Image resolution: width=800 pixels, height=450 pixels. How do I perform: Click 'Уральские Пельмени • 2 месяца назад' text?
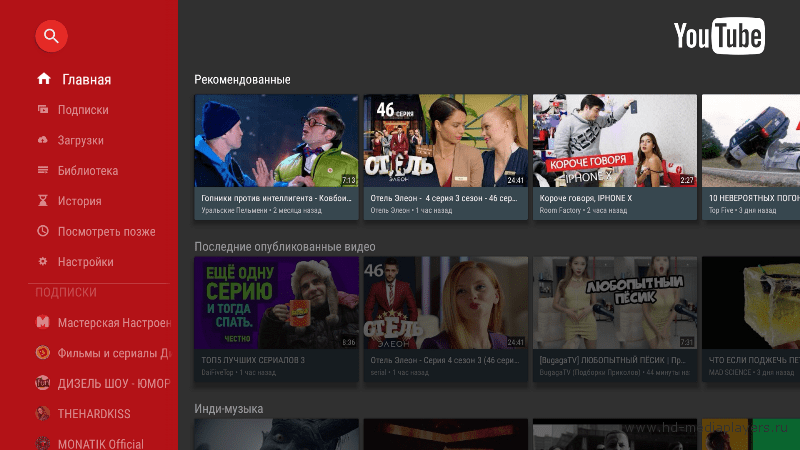pos(261,210)
